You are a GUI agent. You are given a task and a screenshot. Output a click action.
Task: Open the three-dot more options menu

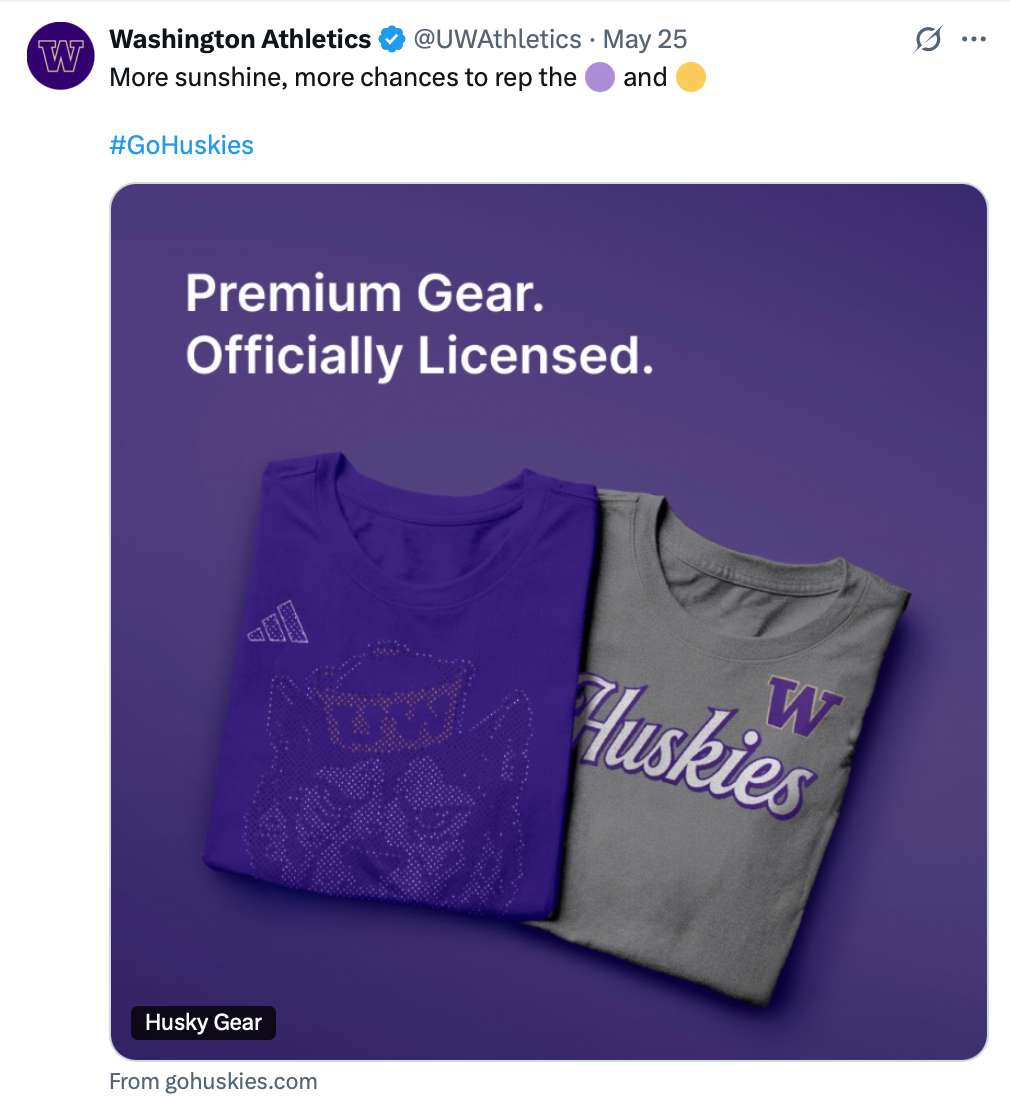click(974, 39)
